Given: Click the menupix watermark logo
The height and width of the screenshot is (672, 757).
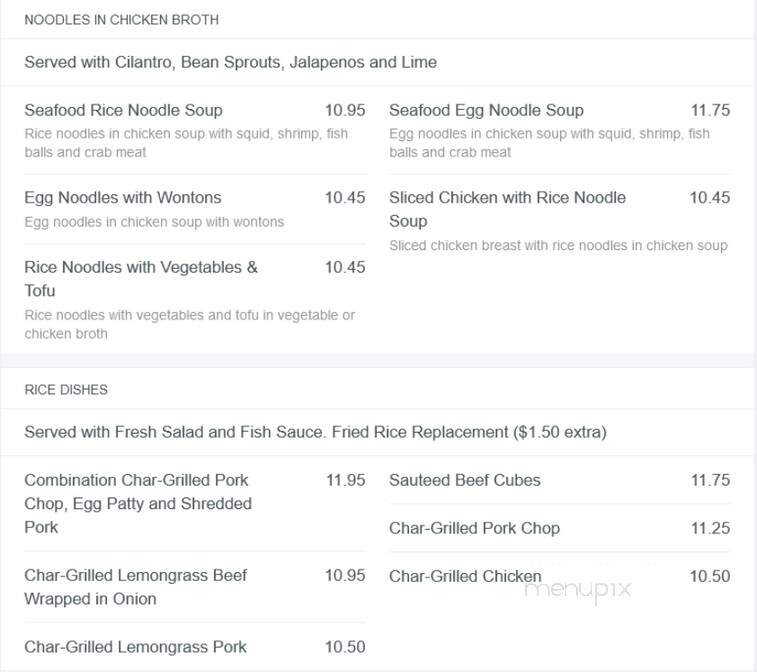Looking at the screenshot, I should [x=577, y=591].
